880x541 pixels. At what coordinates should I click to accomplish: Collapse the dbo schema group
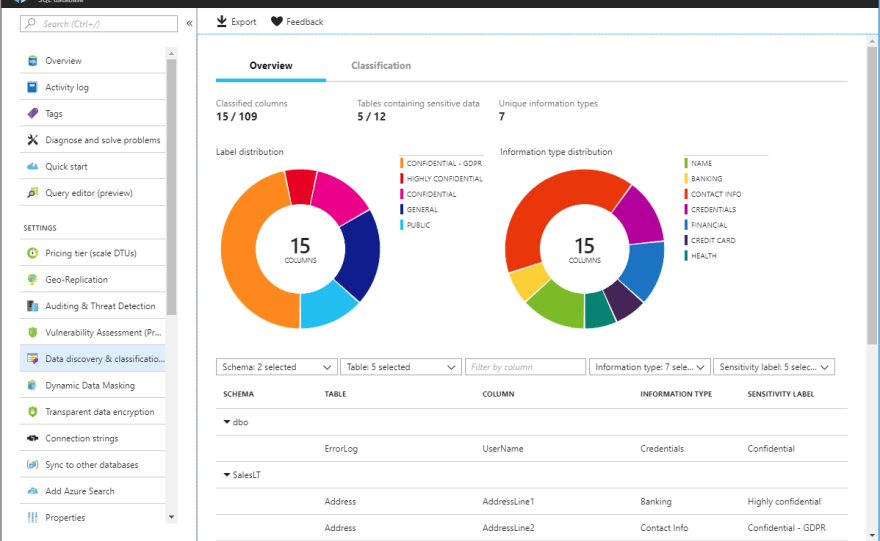point(227,422)
